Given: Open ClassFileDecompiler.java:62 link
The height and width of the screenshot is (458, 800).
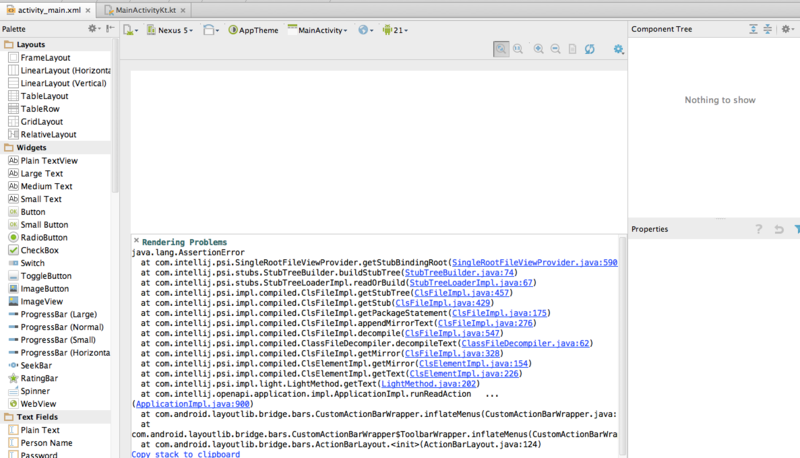Looking at the screenshot, I should [525, 343].
